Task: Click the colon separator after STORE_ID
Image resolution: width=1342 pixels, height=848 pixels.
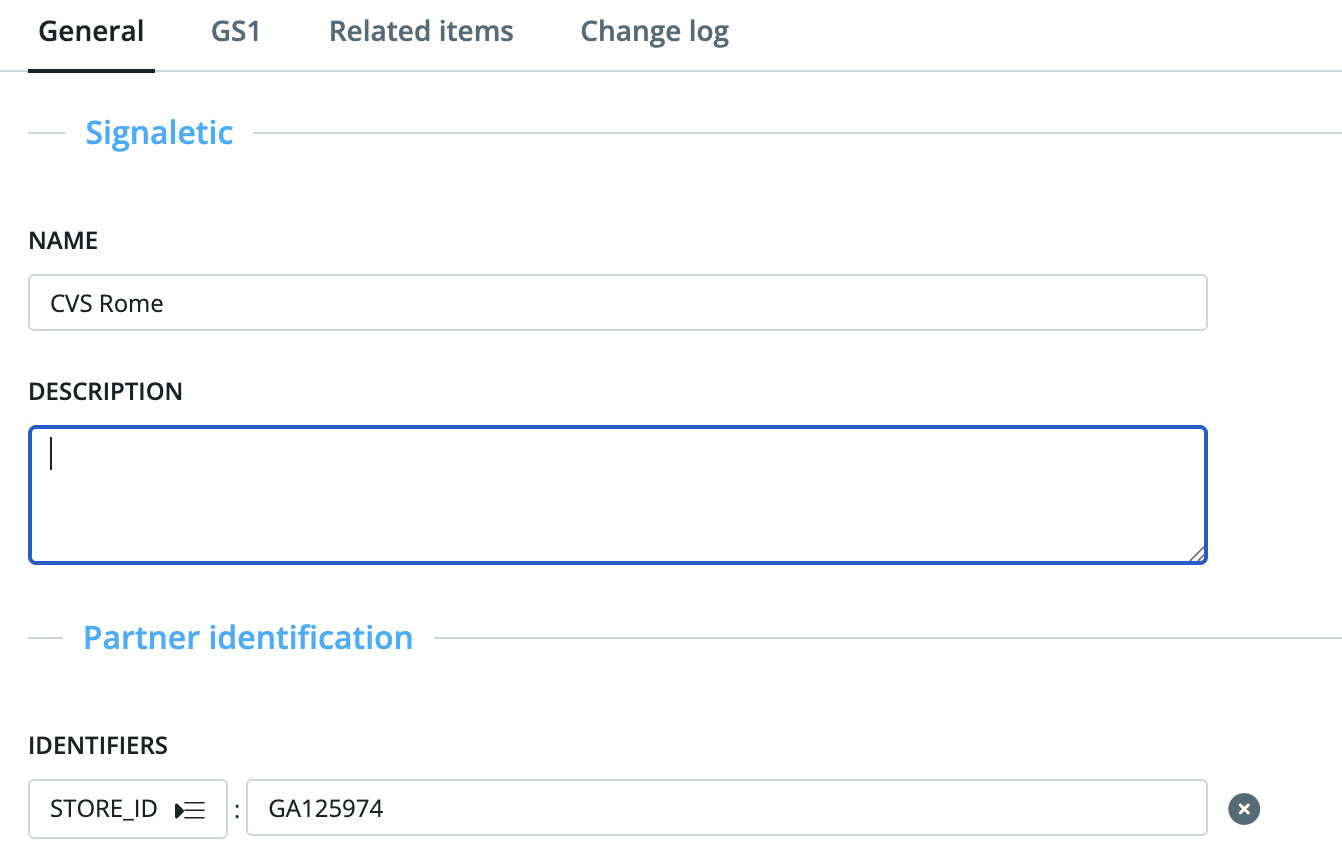Action: point(237,809)
